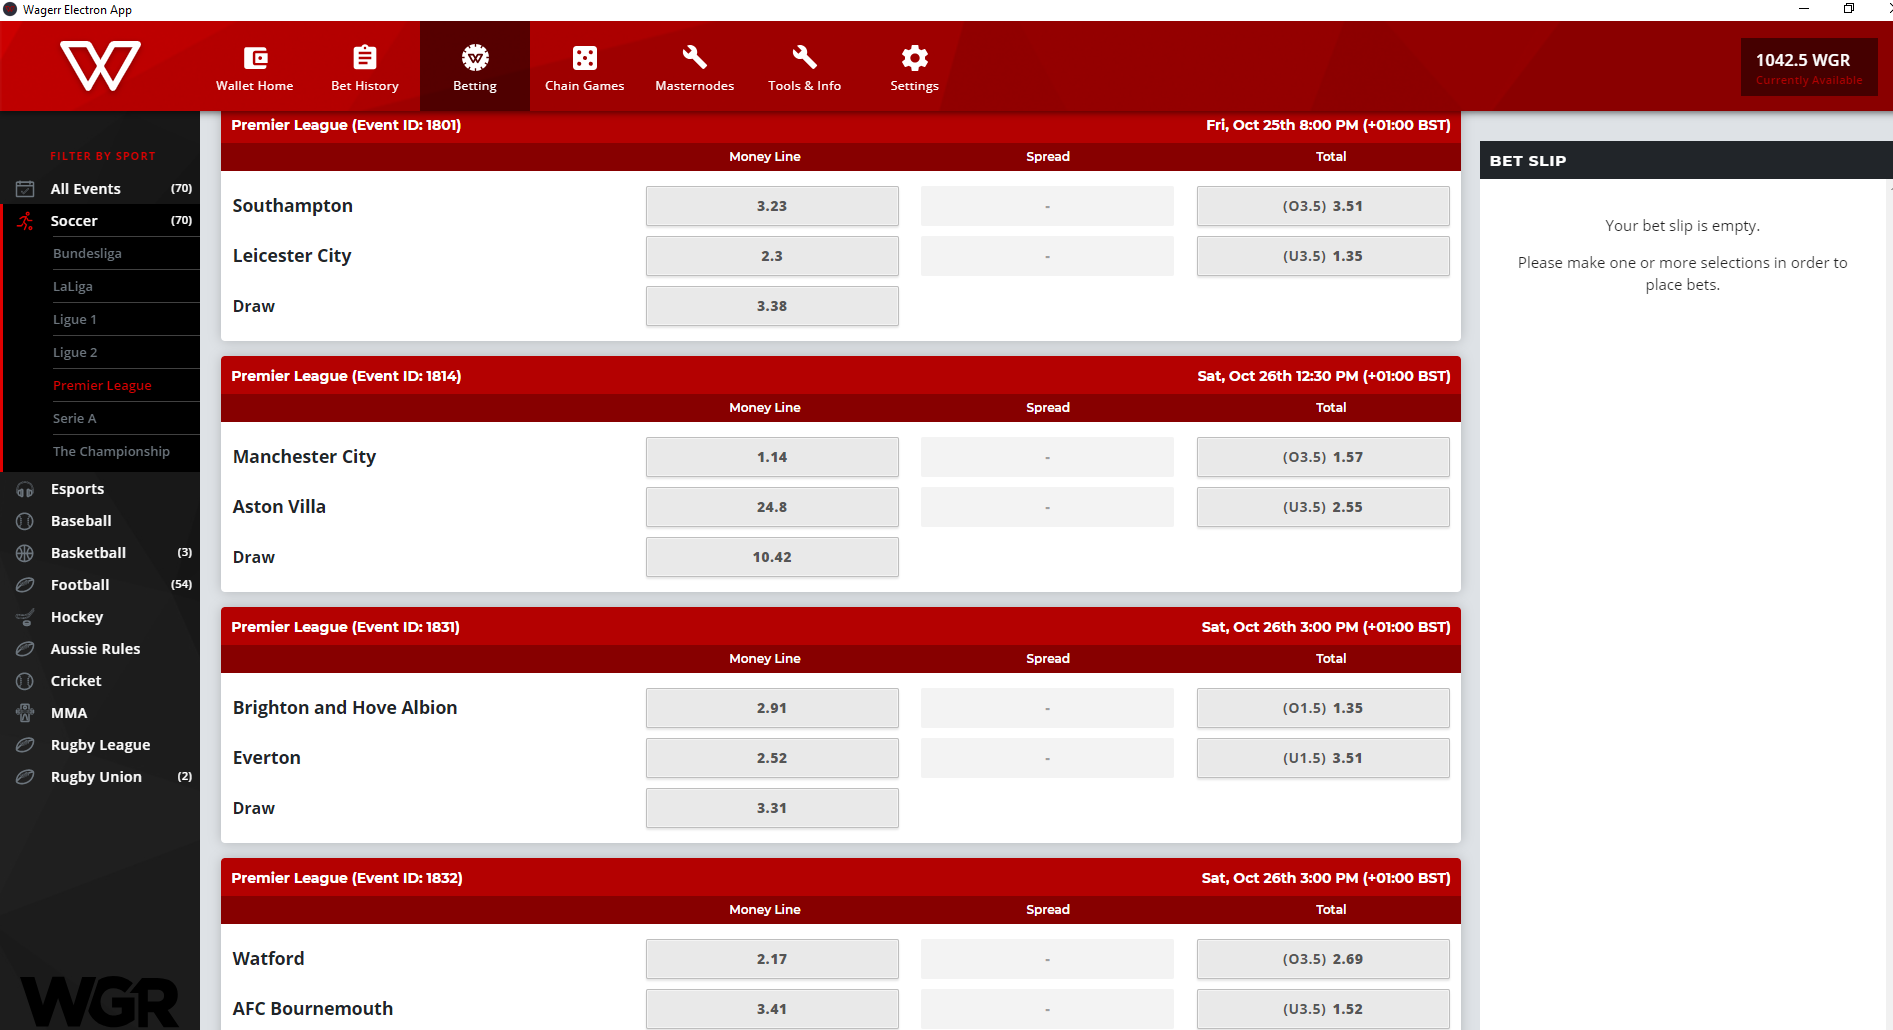Screen dimensions: 1893x1030
Task: Select over 3.5 at 3.51 for Southampton
Action: click(1323, 206)
